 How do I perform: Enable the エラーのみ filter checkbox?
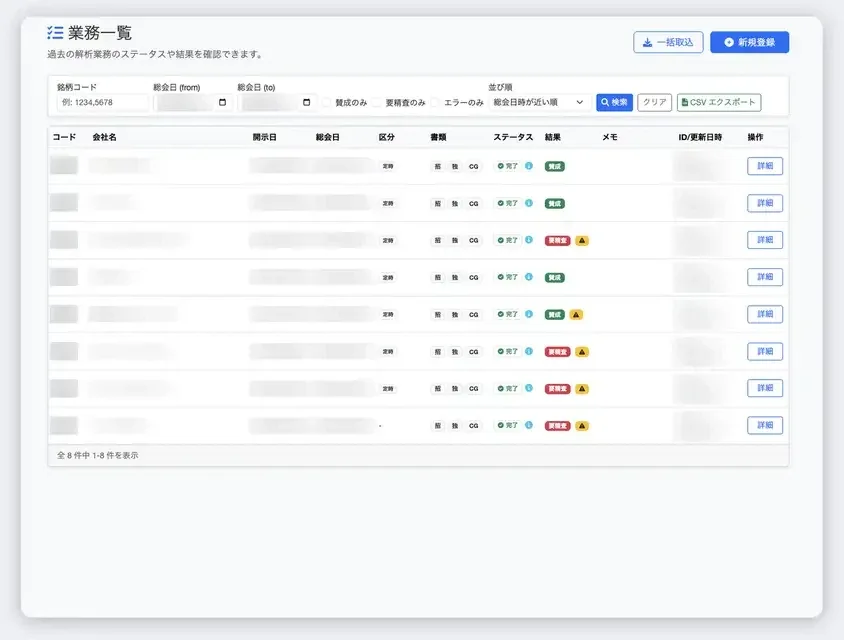[x=435, y=102]
